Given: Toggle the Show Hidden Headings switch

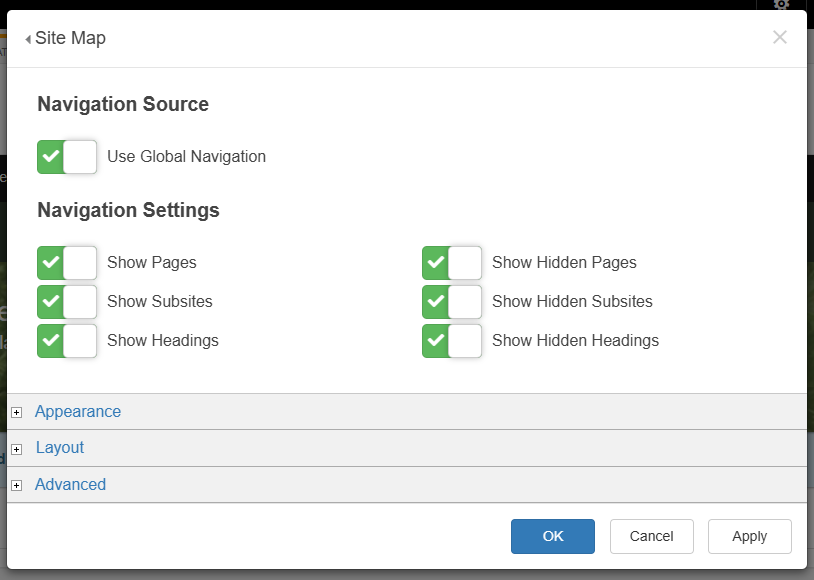Looking at the screenshot, I should (452, 341).
